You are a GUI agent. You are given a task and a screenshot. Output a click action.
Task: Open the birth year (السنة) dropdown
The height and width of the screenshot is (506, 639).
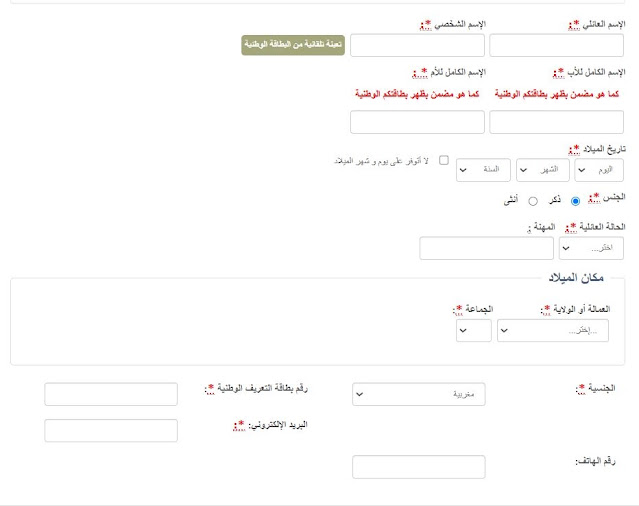pos(484,171)
